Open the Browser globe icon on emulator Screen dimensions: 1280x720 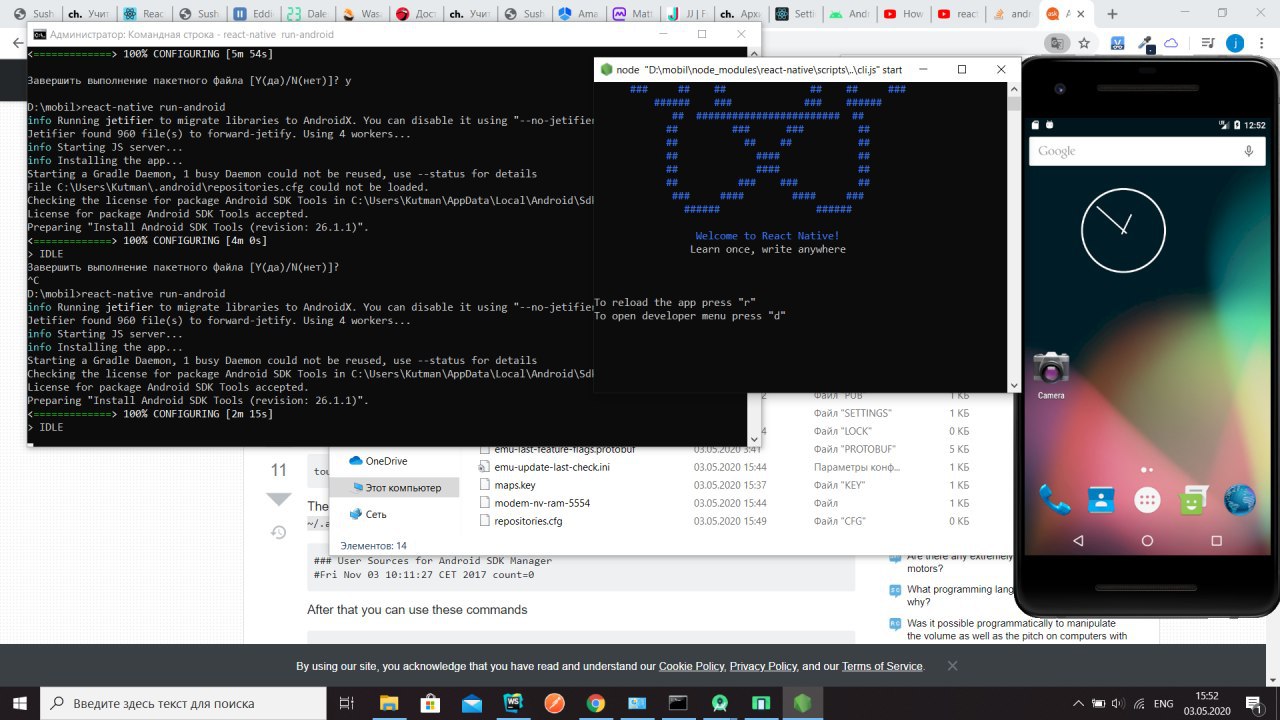tap(1239, 498)
